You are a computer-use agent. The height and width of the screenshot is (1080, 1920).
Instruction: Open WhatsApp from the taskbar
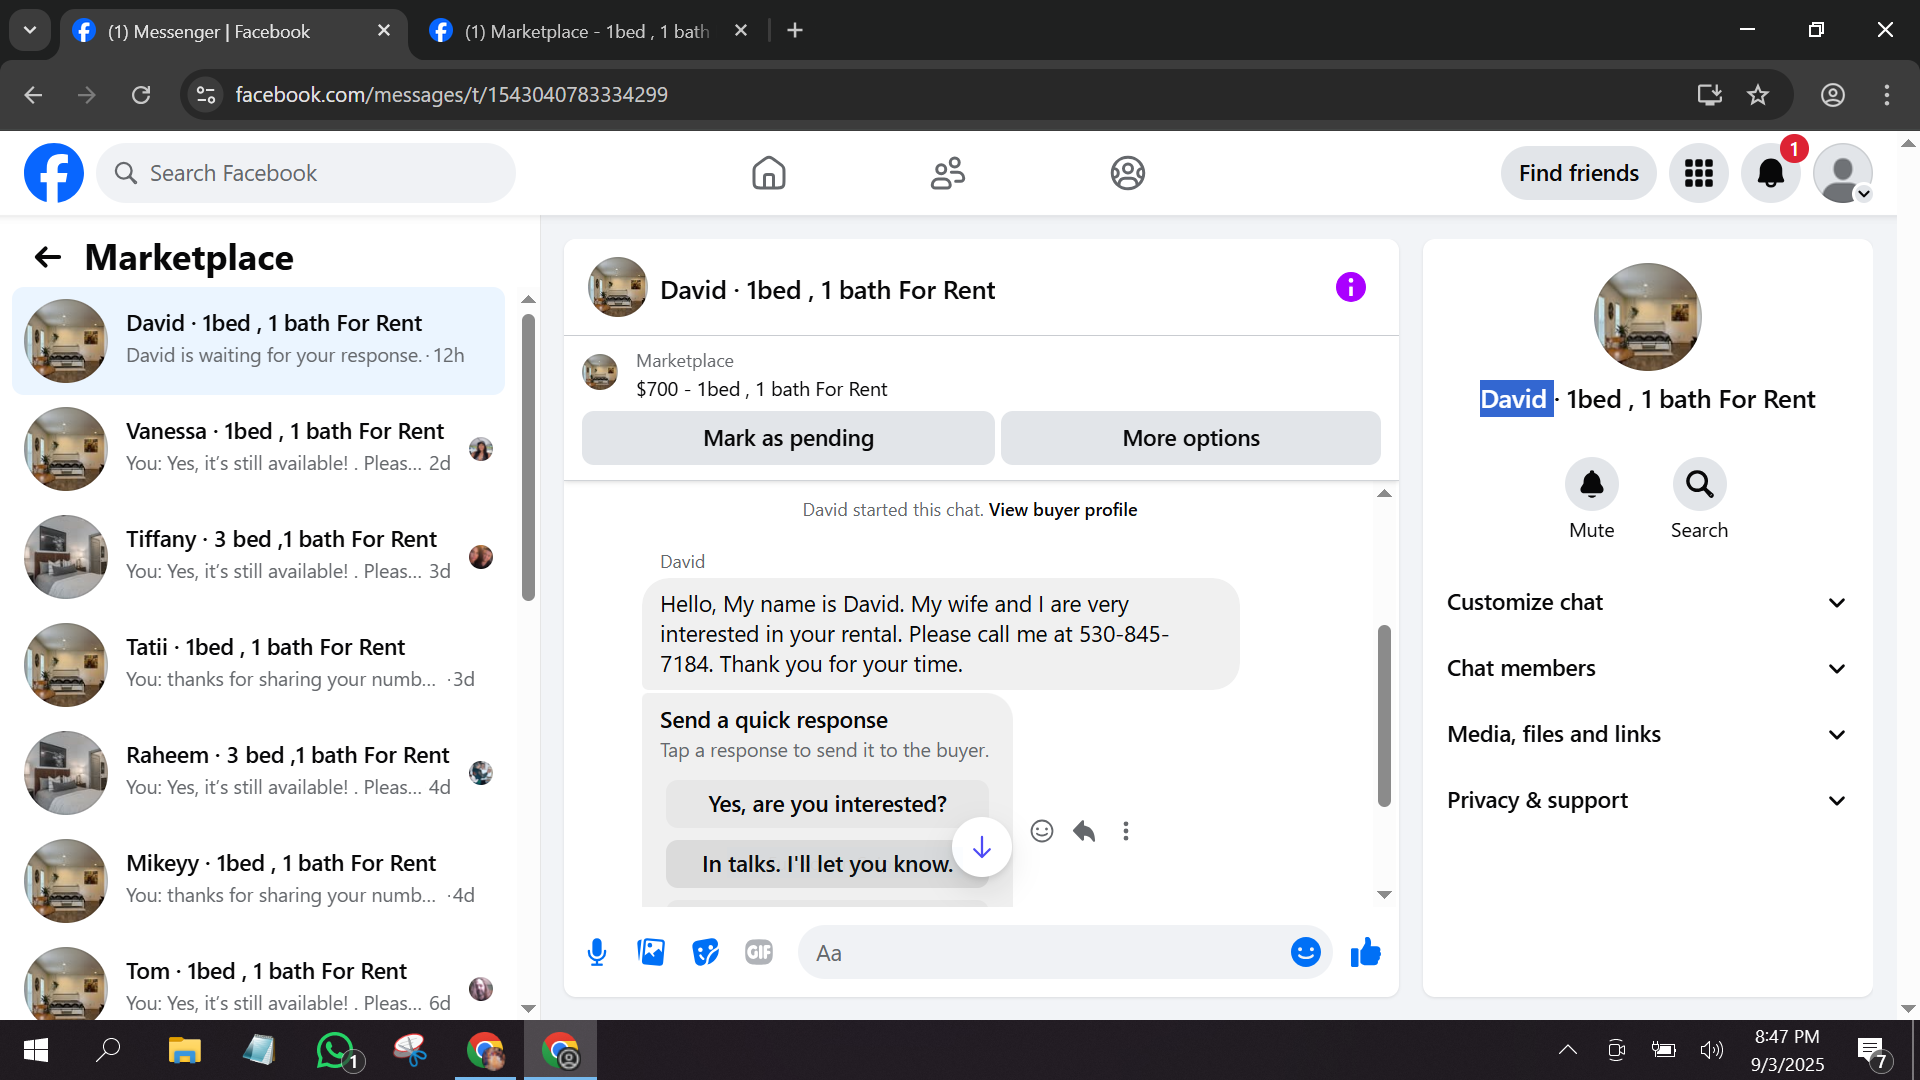[x=336, y=1050]
